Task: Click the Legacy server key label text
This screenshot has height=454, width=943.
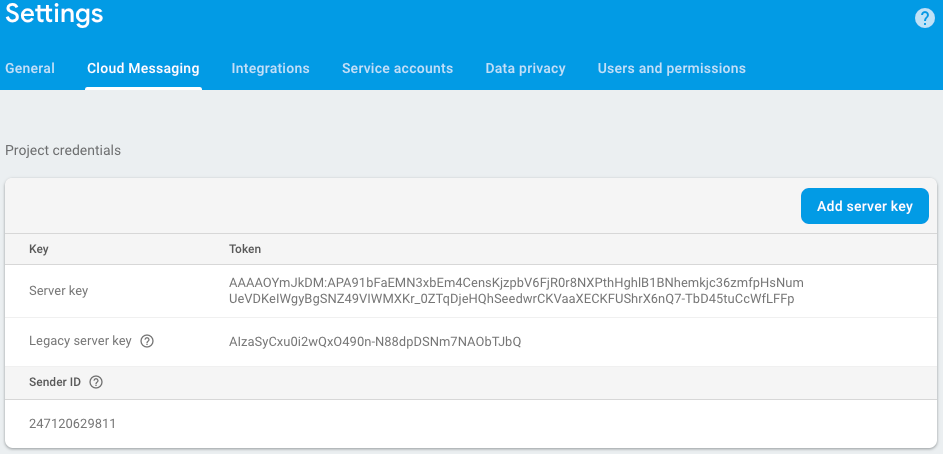Action: pyautogui.click(x=80, y=341)
